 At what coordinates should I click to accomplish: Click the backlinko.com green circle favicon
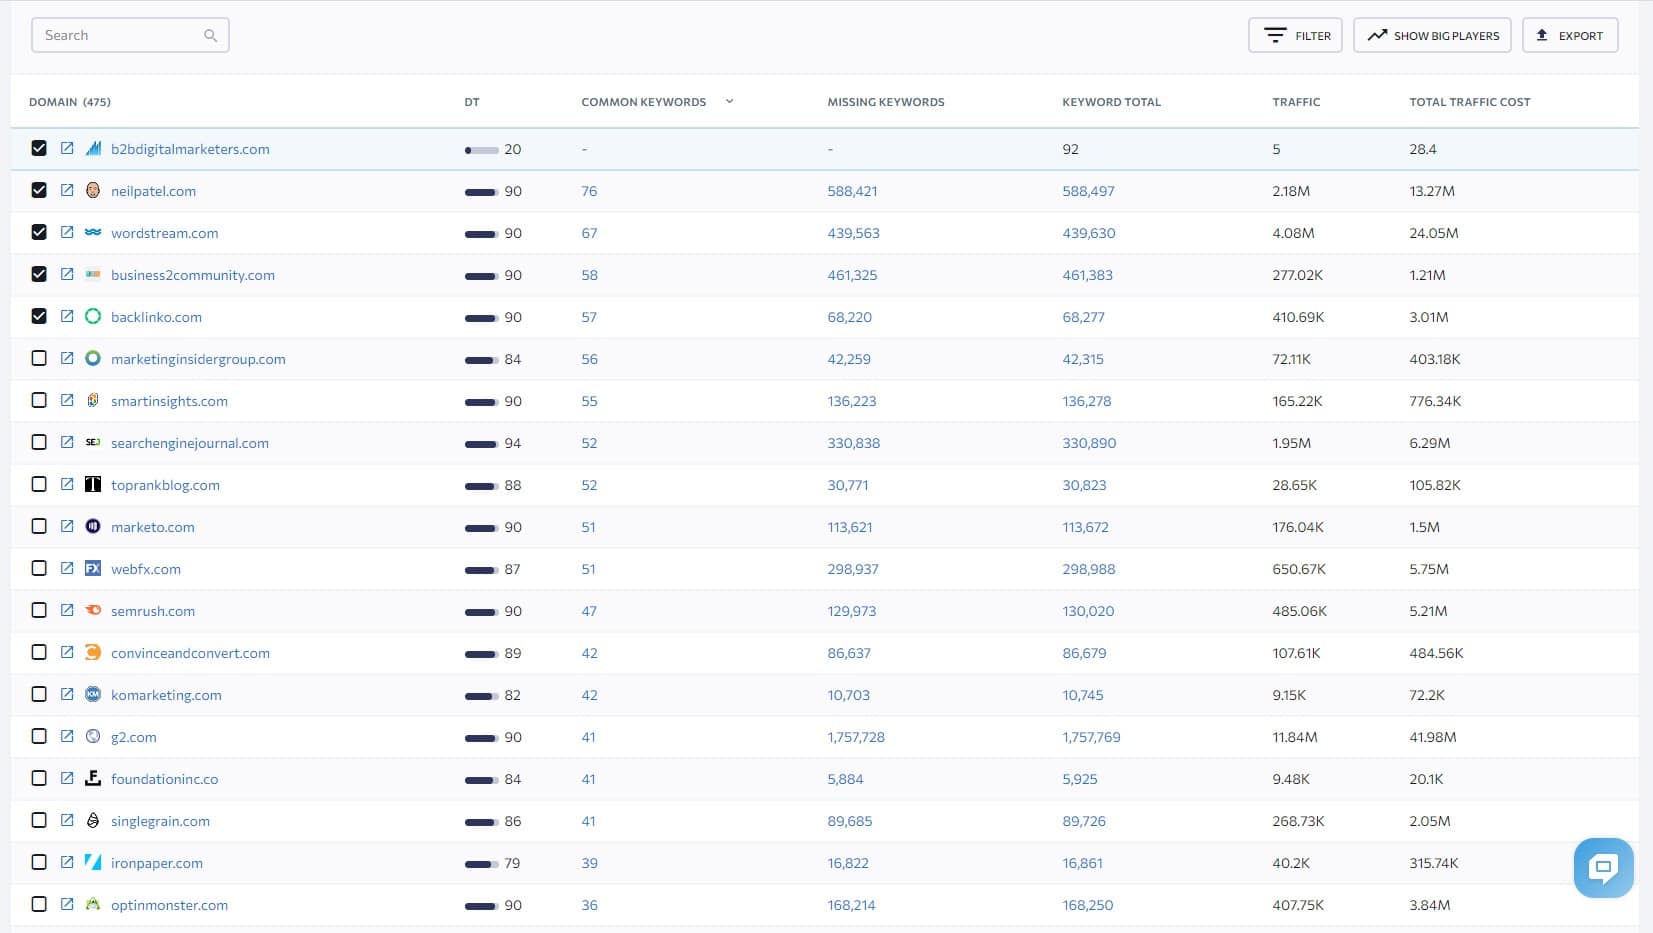[93, 316]
